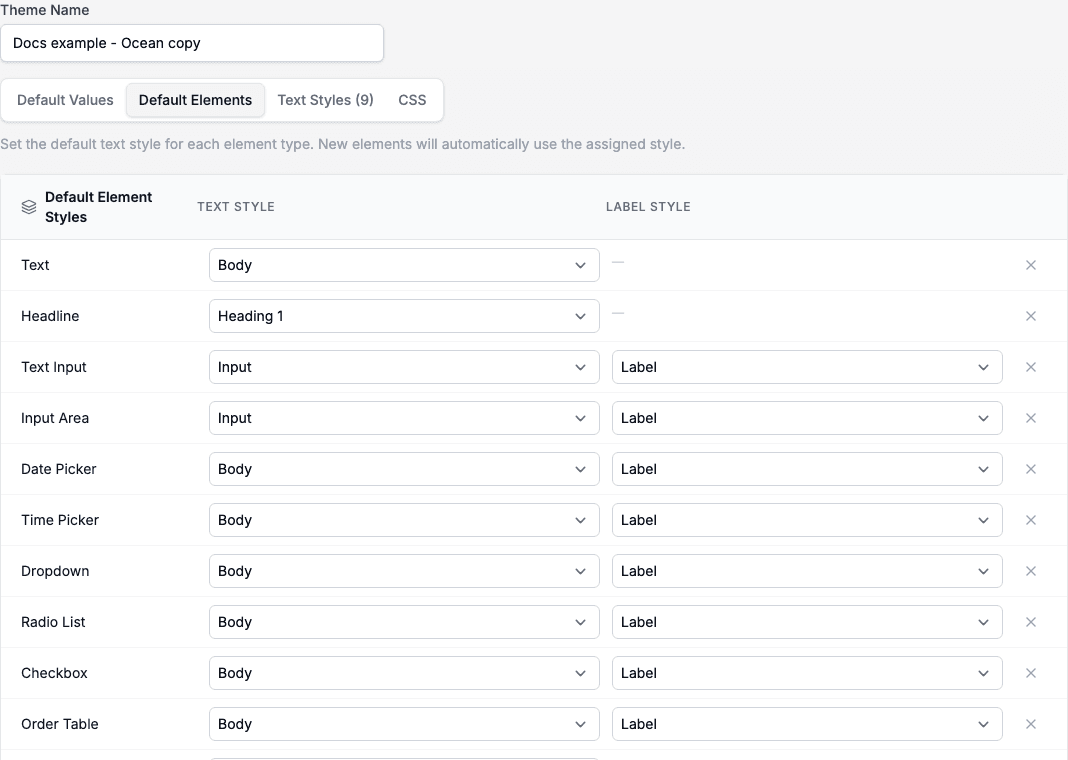Screen dimensions: 1068x760
Task: Open Time Picker label style dropdown
Action: point(807,520)
